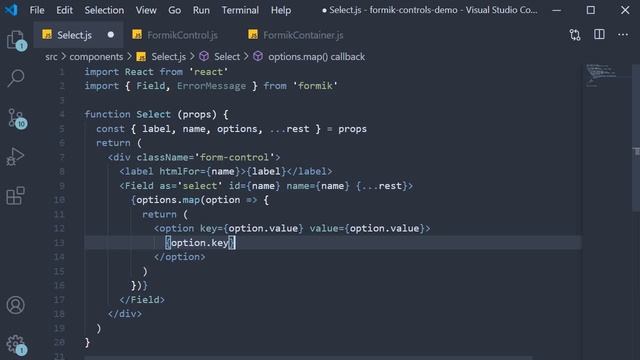Open the Edit menu
The width and height of the screenshot is (640, 360).
click(64, 10)
